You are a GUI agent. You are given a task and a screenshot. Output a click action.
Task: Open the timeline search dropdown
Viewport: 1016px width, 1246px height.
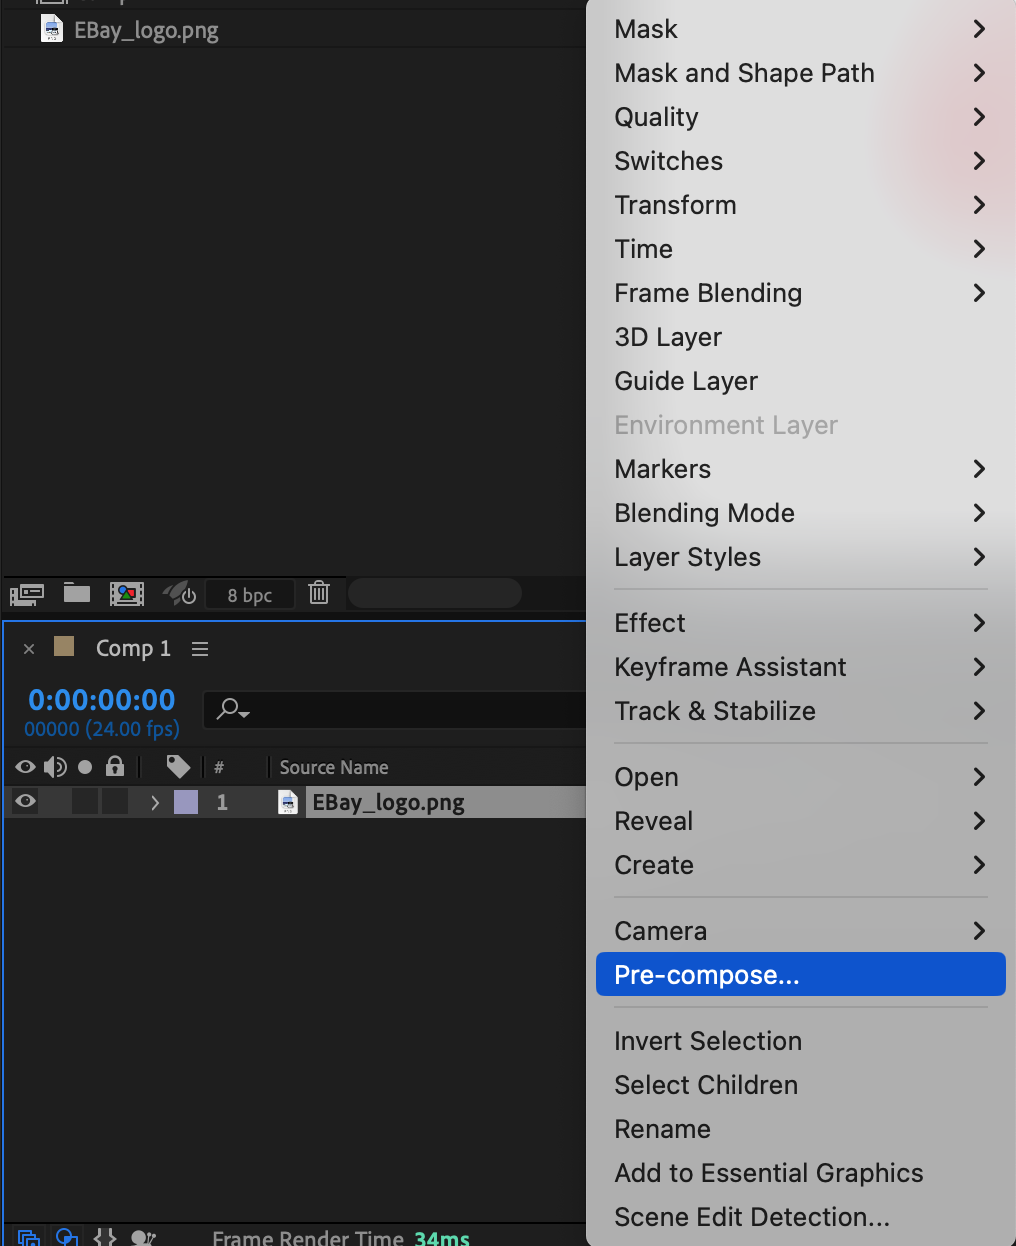coord(234,710)
